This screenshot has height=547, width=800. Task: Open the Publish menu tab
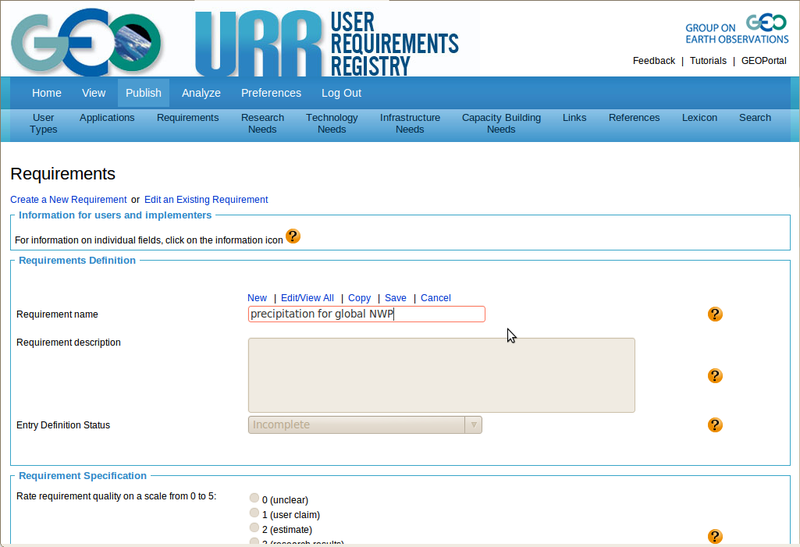coord(143,93)
